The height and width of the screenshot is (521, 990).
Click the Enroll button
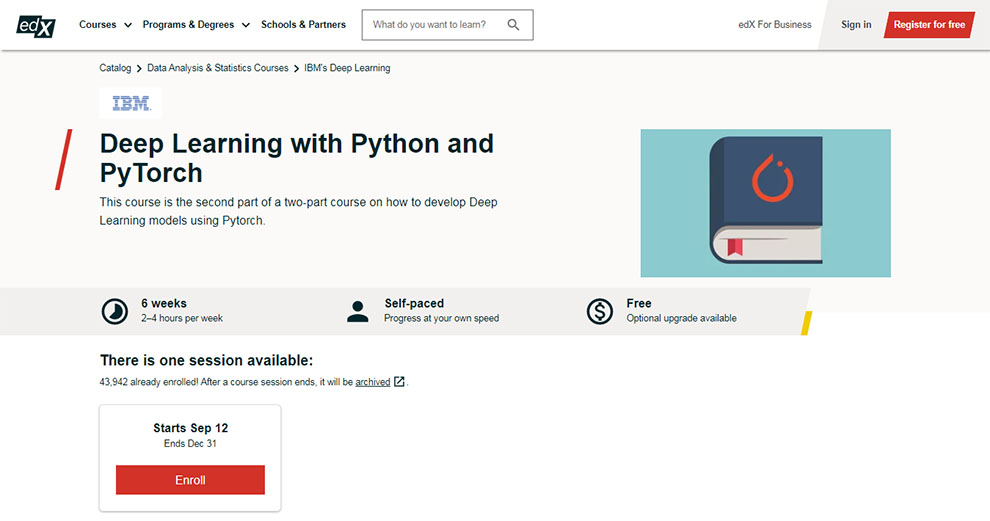coord(190,480)
